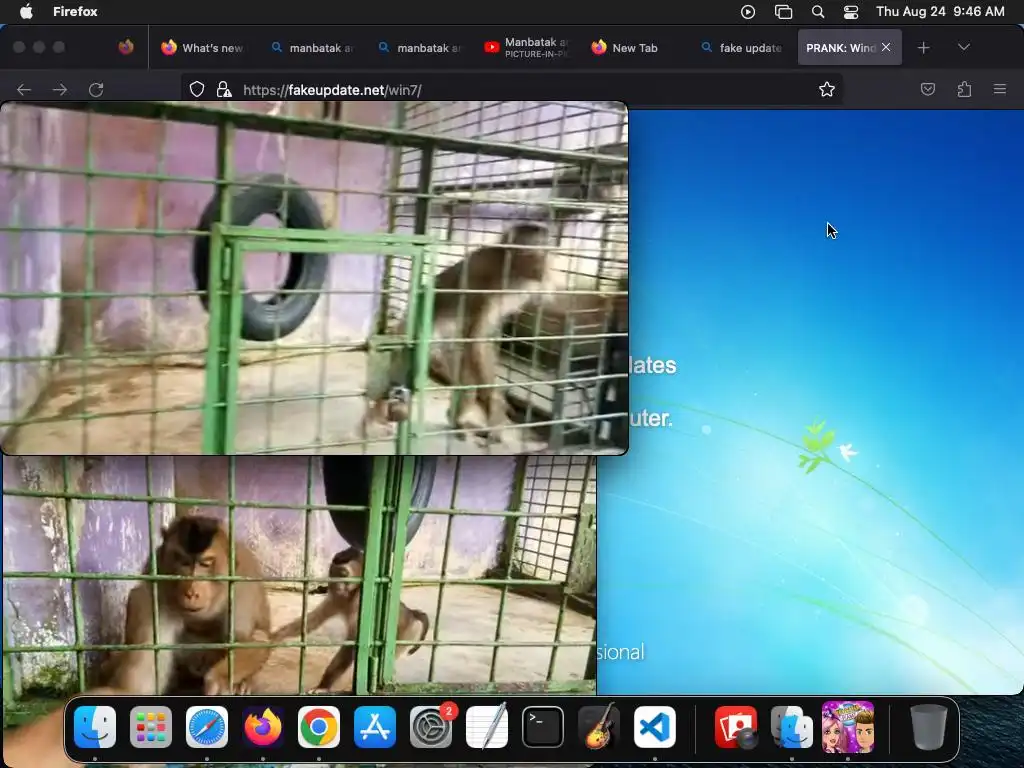Switch to the fake update search tab

coord(742,48)
